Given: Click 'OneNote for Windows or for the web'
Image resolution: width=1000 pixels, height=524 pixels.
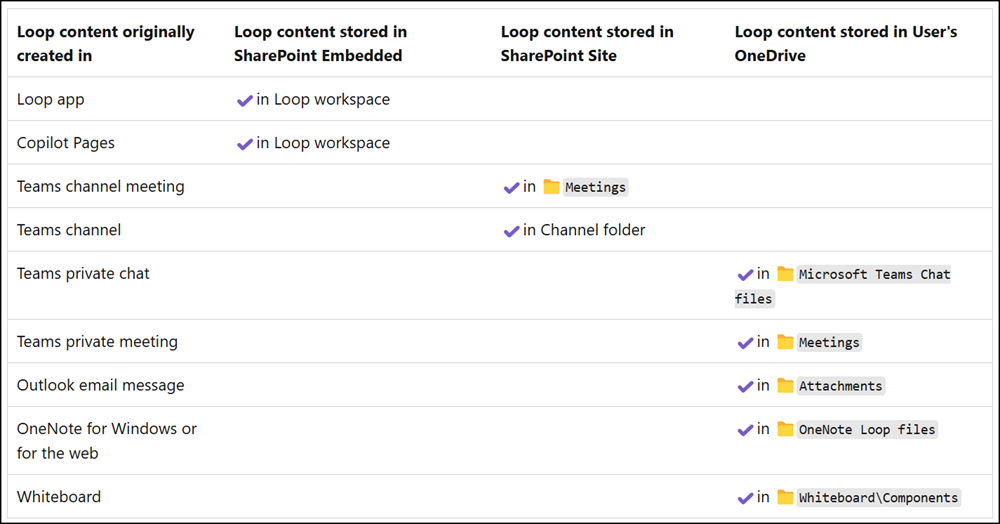Looking at the screenshot, I should tap(107, 441).
